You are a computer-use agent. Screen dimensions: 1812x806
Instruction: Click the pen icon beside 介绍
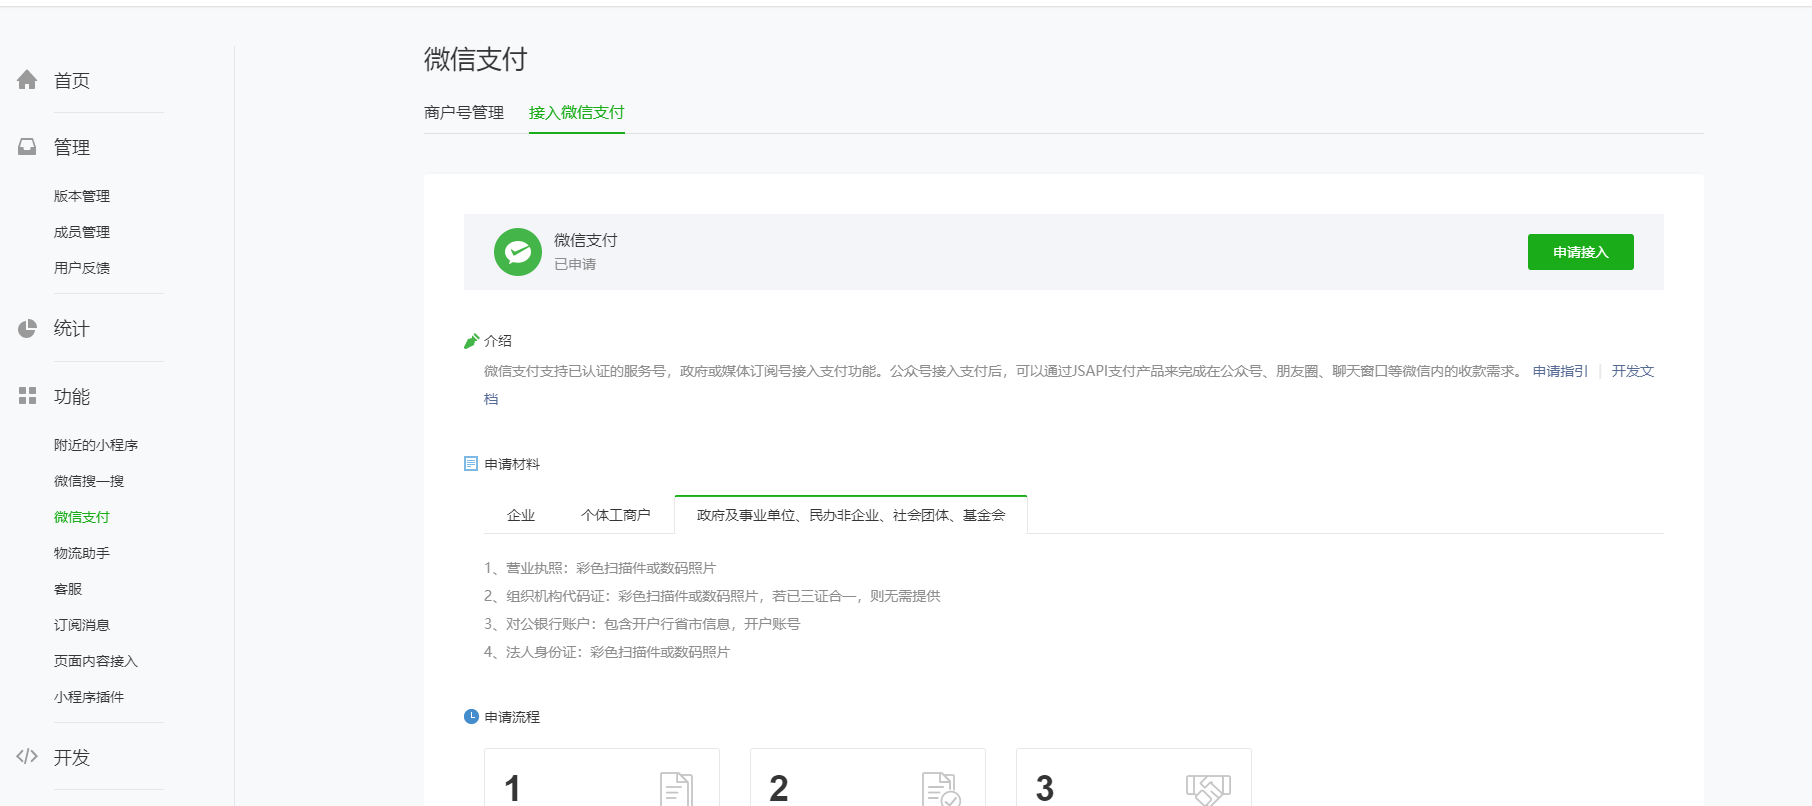[471, 341]
